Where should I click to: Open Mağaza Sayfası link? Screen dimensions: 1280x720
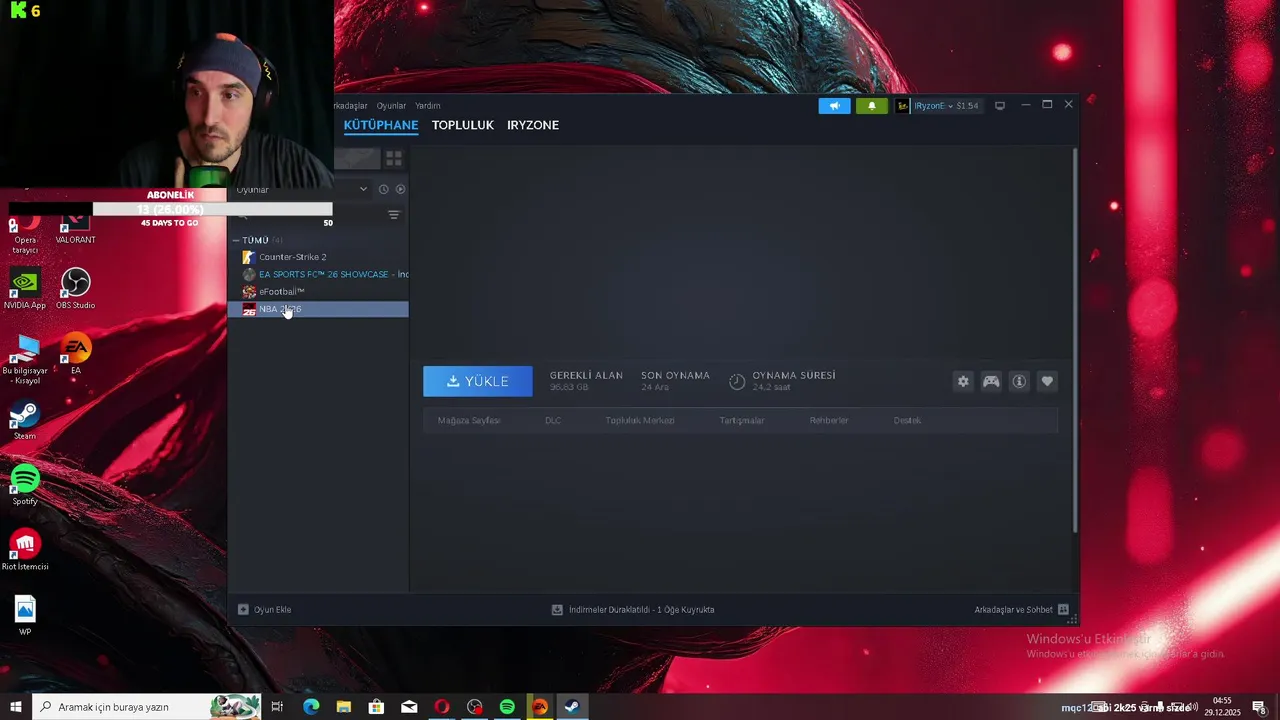[469, 420]
